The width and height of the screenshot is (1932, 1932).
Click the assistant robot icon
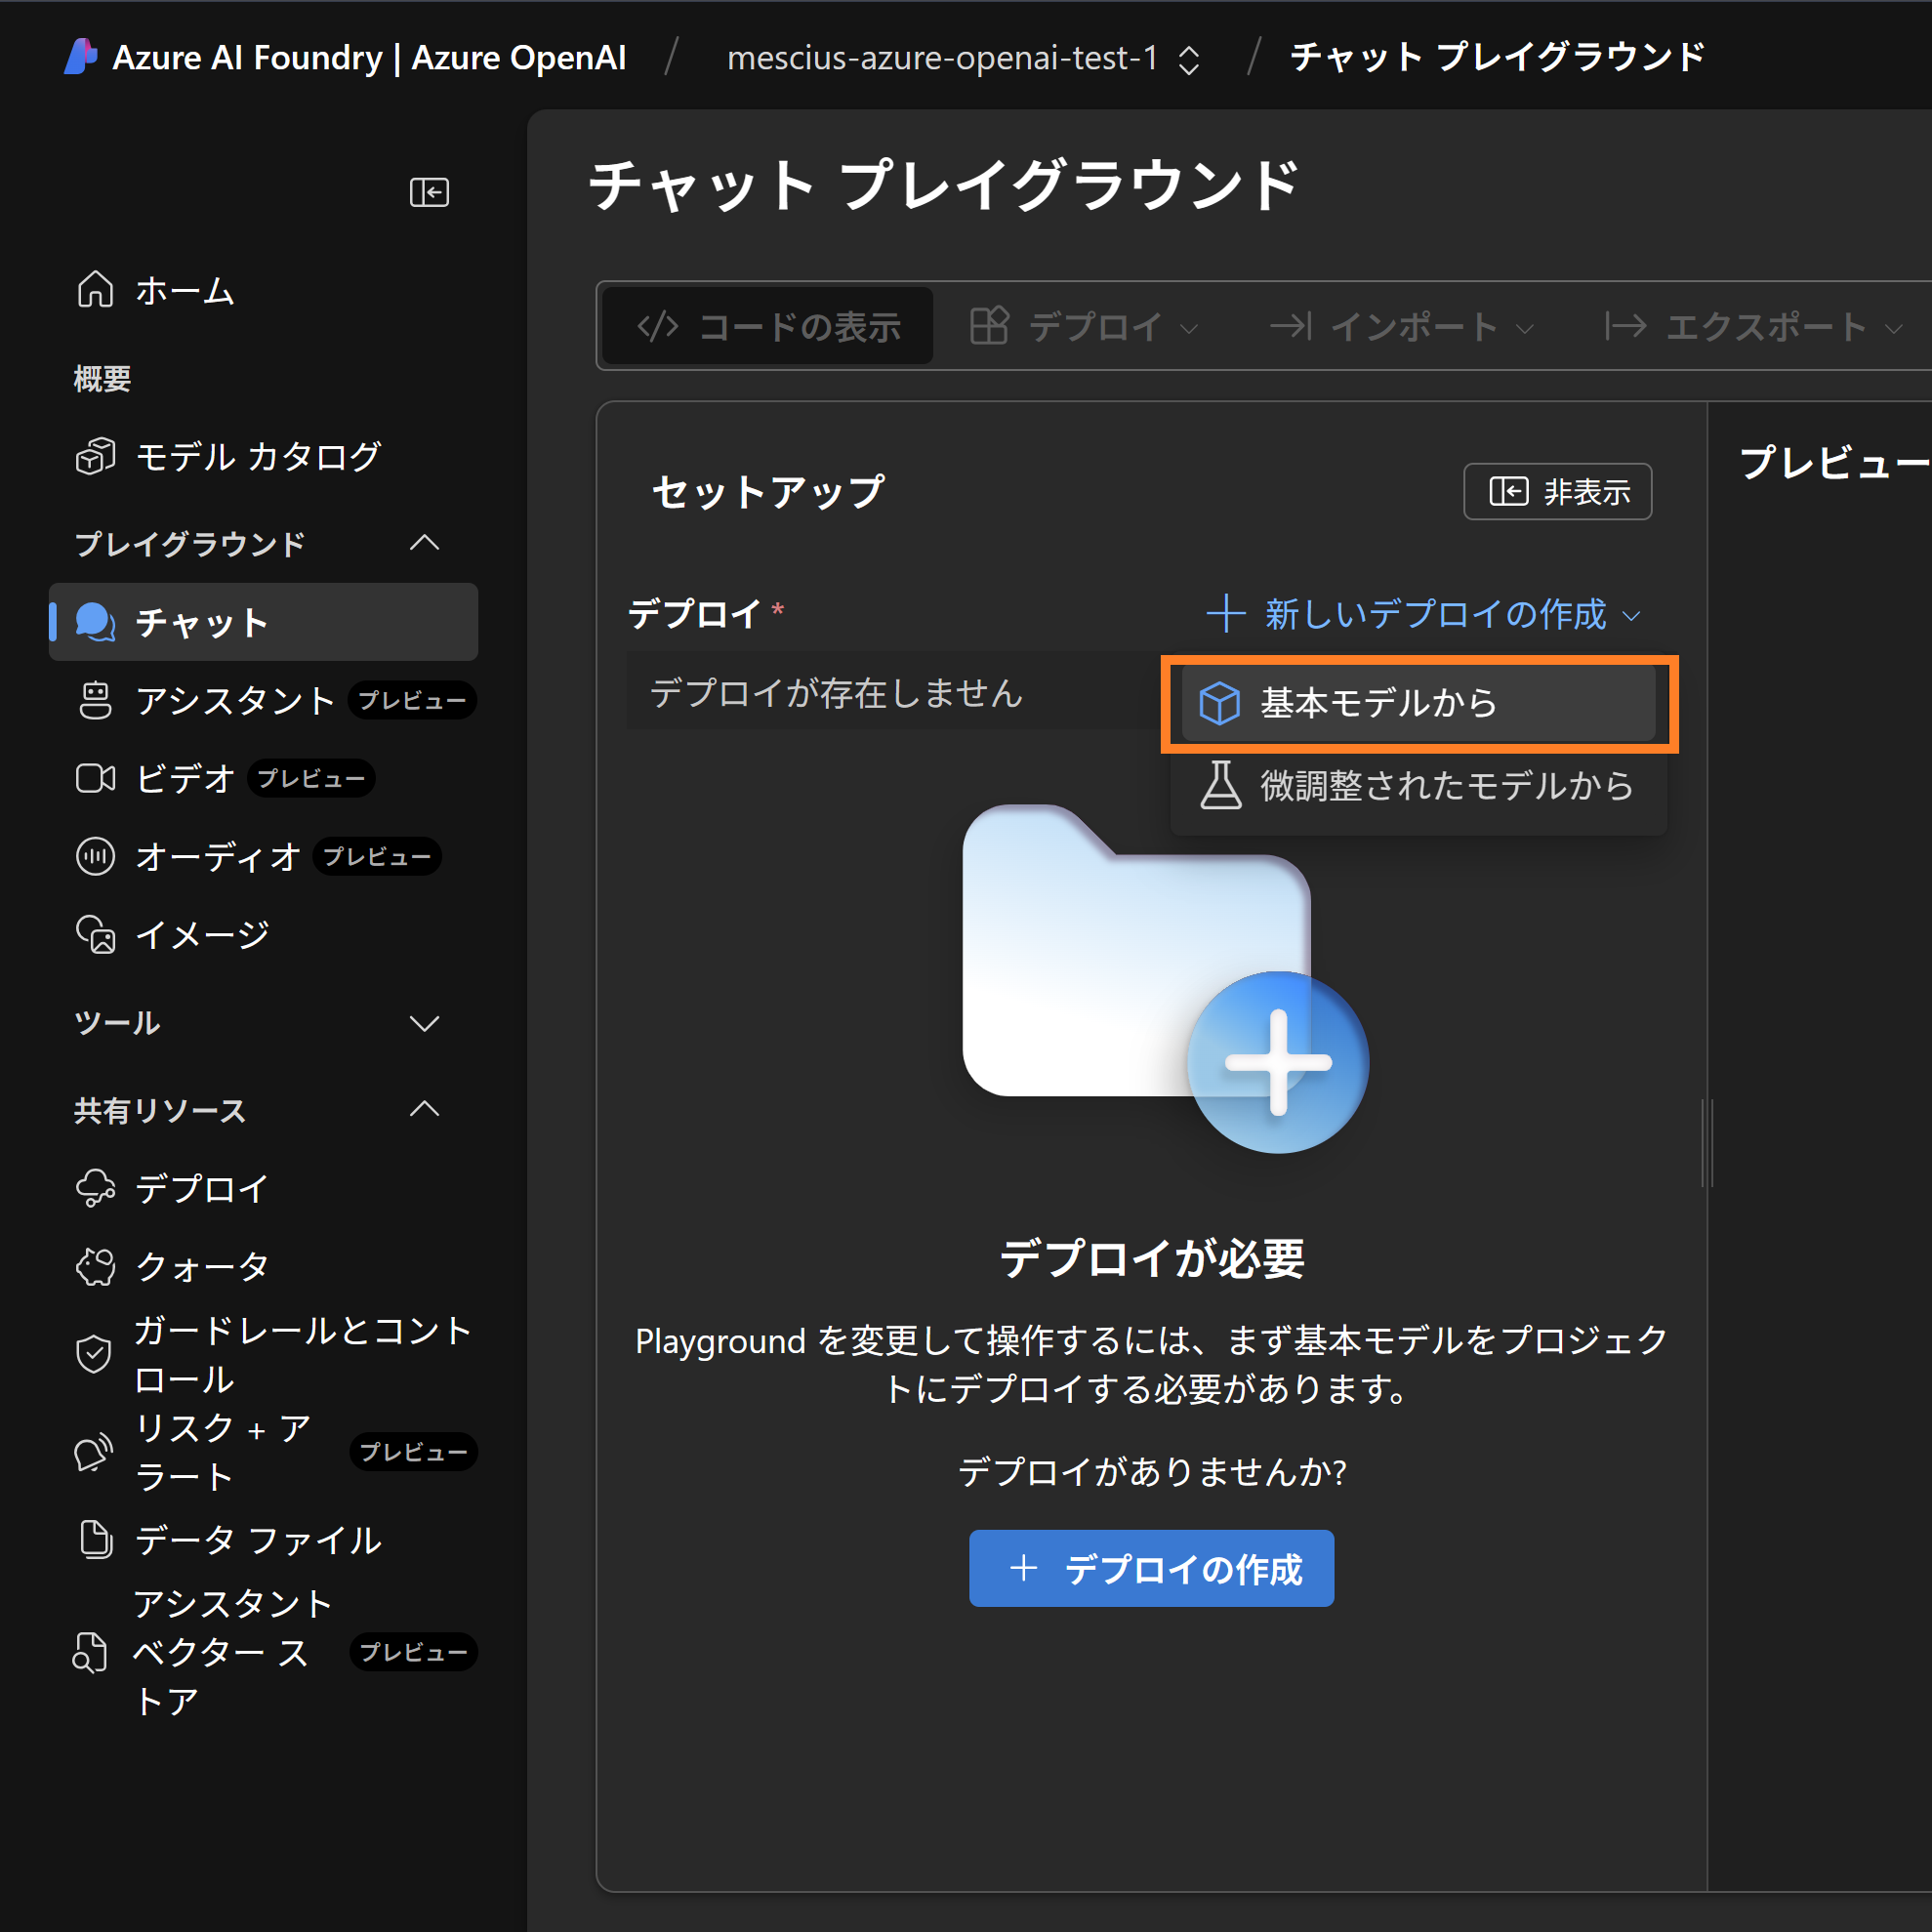96,700
